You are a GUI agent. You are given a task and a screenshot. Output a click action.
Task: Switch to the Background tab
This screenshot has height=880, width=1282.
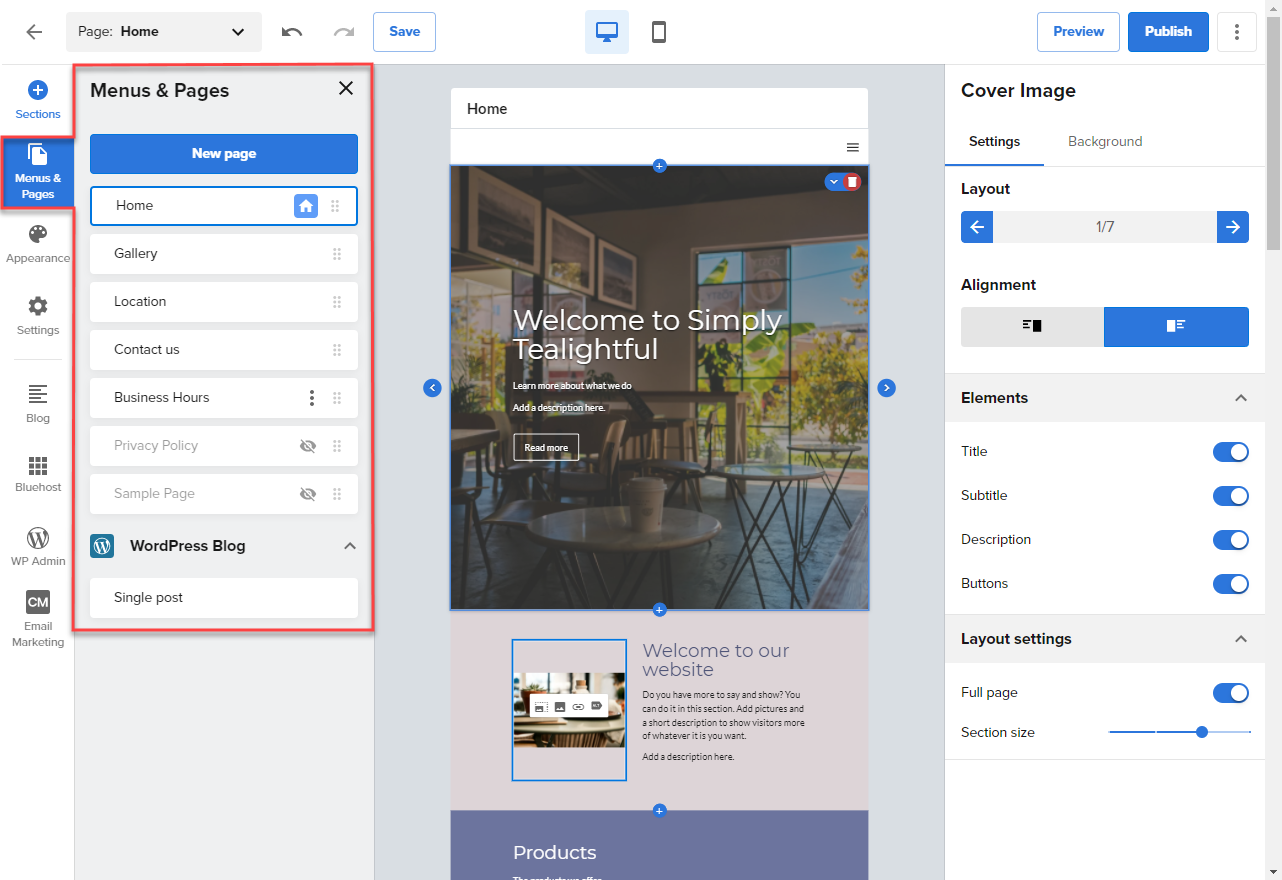(1104, 141)
